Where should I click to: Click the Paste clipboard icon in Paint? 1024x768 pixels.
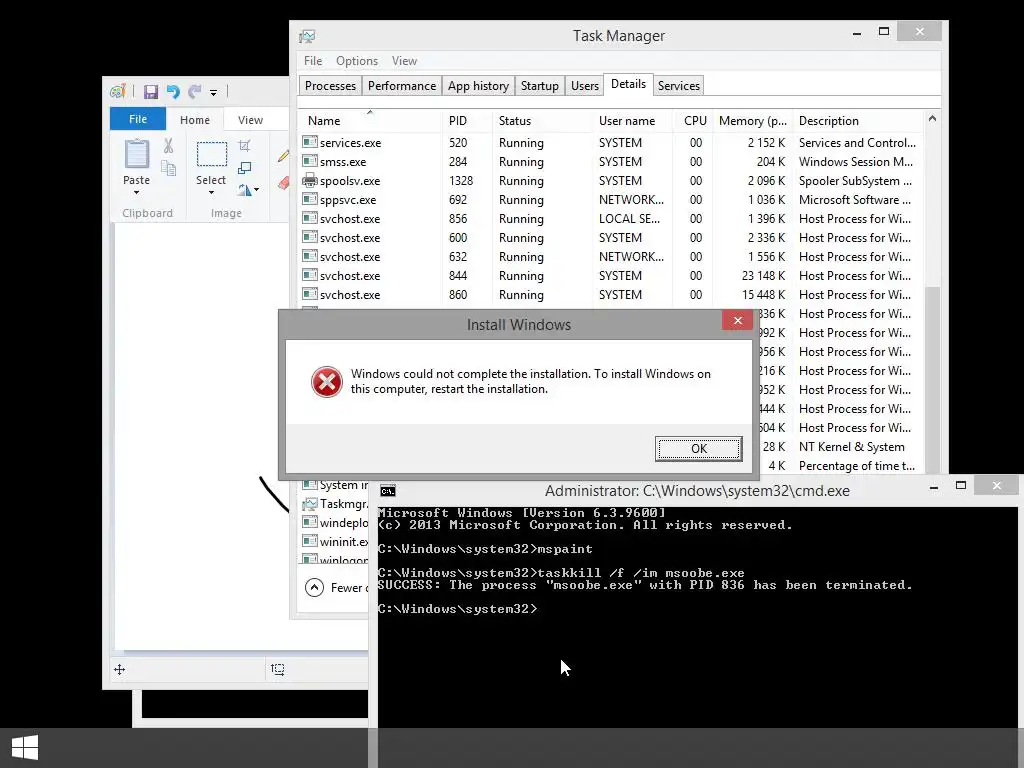coord(136,154)
